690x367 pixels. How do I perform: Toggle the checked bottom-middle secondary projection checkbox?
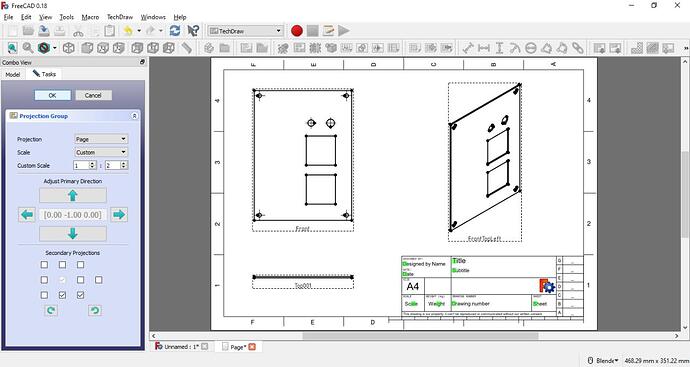[62, 295]
